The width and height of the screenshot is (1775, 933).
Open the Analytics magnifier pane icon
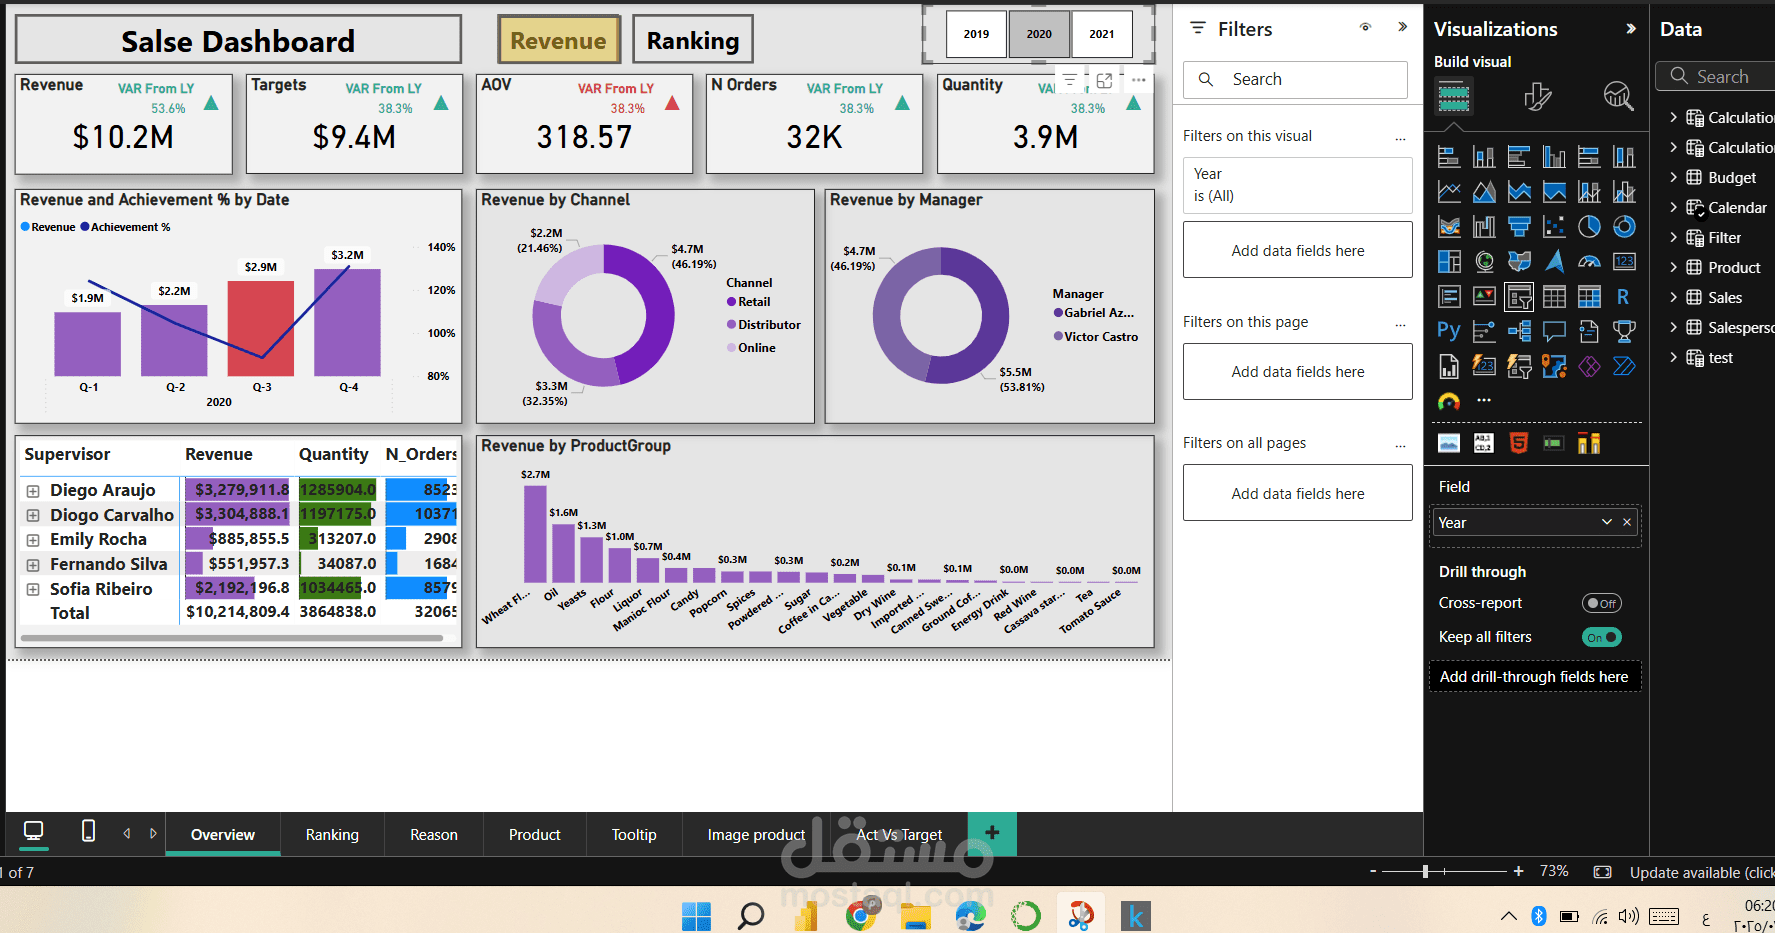[1618, 96]
